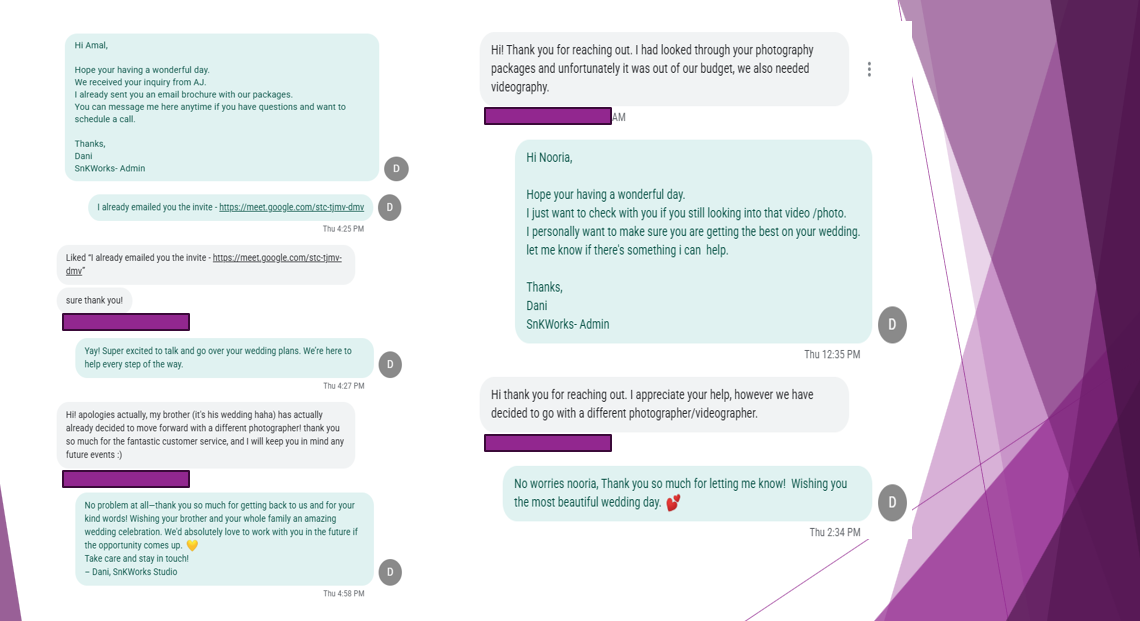Image resolution: width=1140 pixels, height=621 pixels.
Task: Click the "Thu 4:25 PM" timestamp
Action: click(343, 229)
